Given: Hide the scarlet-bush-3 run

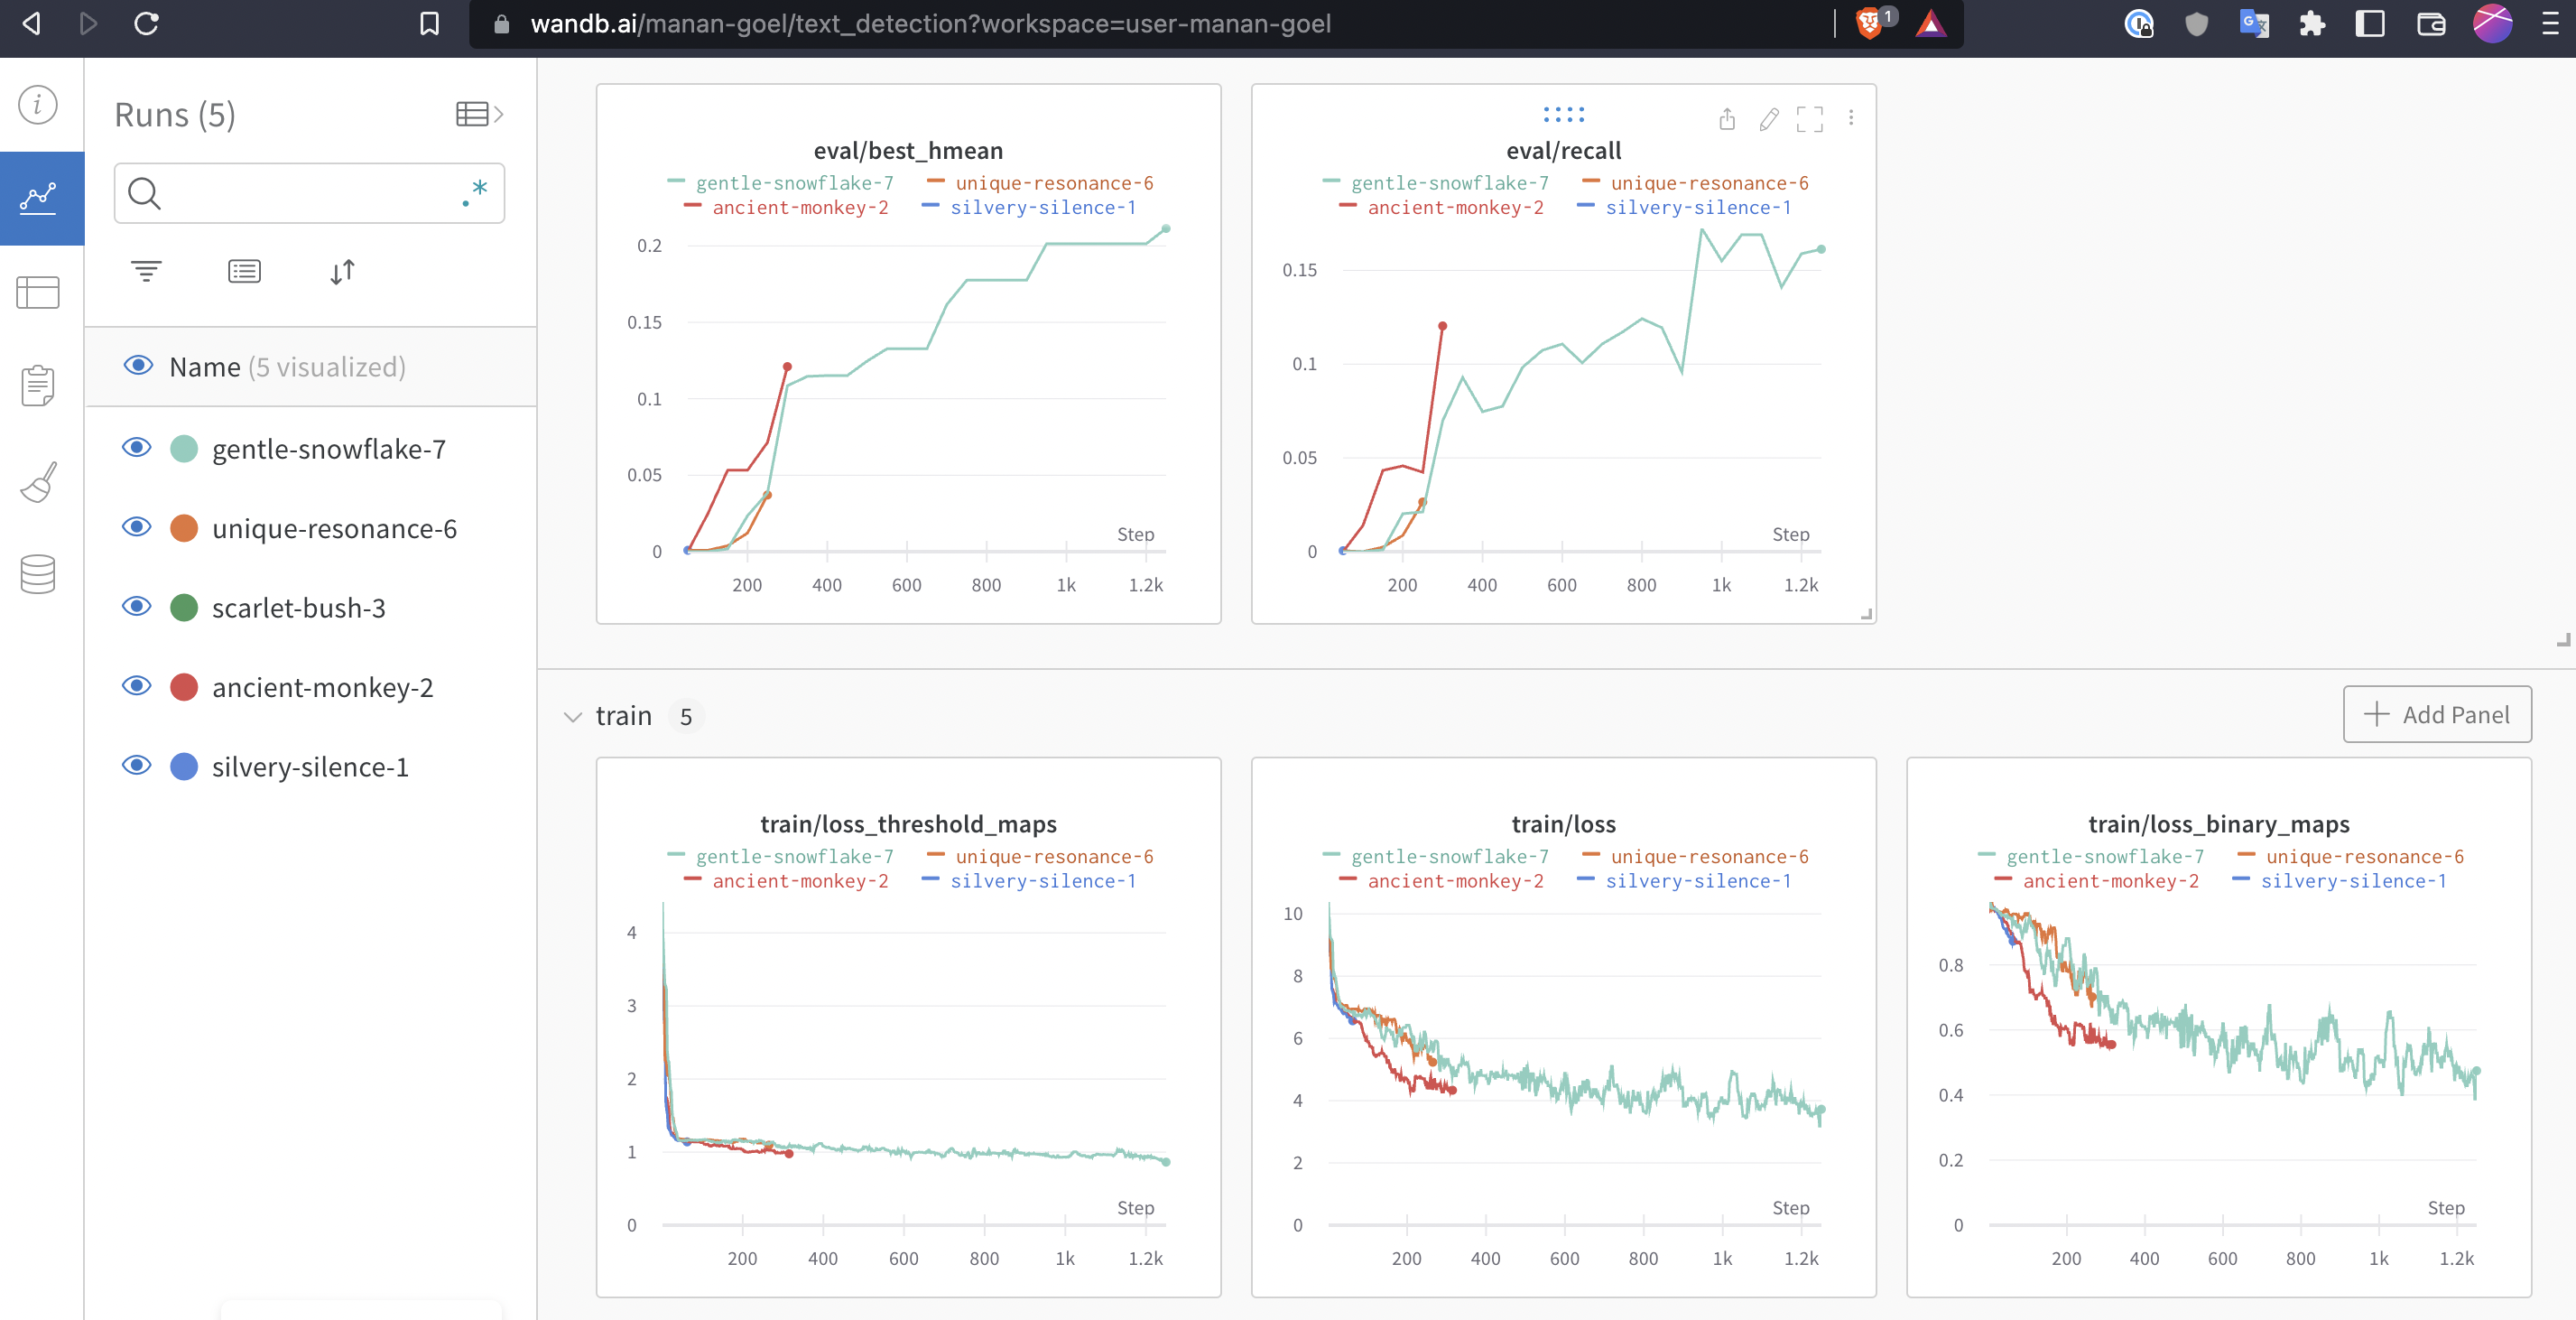Looking at the screenshot, I should (x=137, y=606).
